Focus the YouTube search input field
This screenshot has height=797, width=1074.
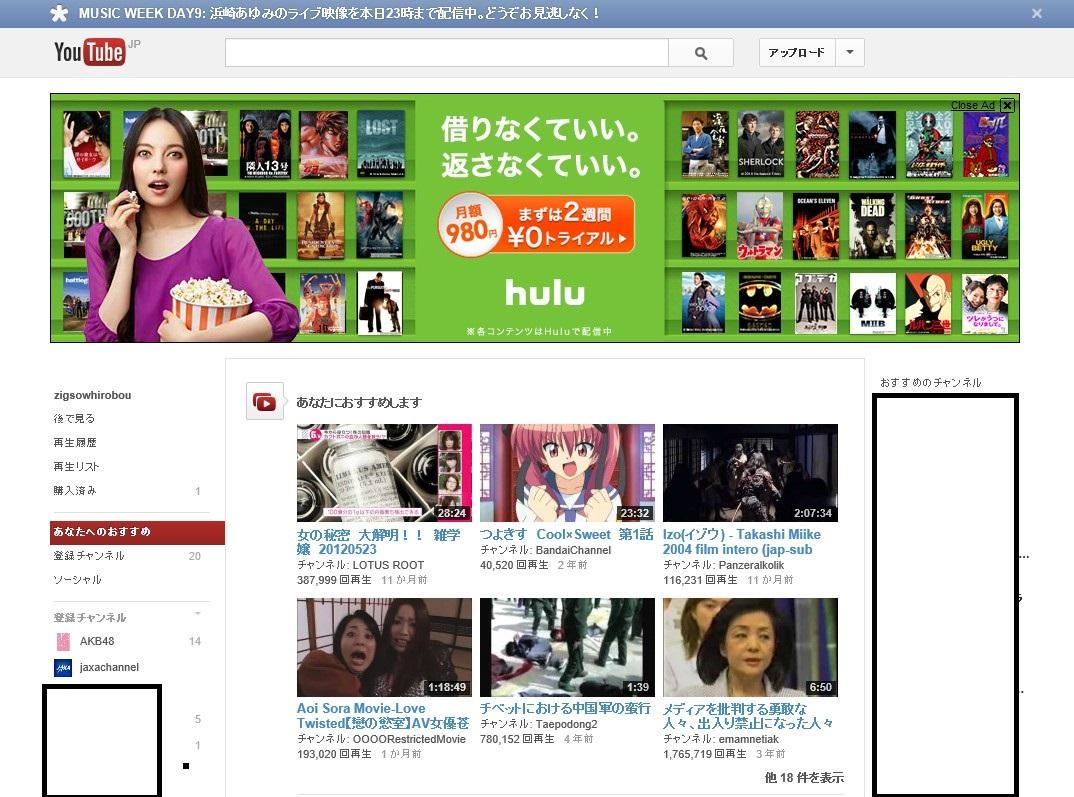[447, 53]
